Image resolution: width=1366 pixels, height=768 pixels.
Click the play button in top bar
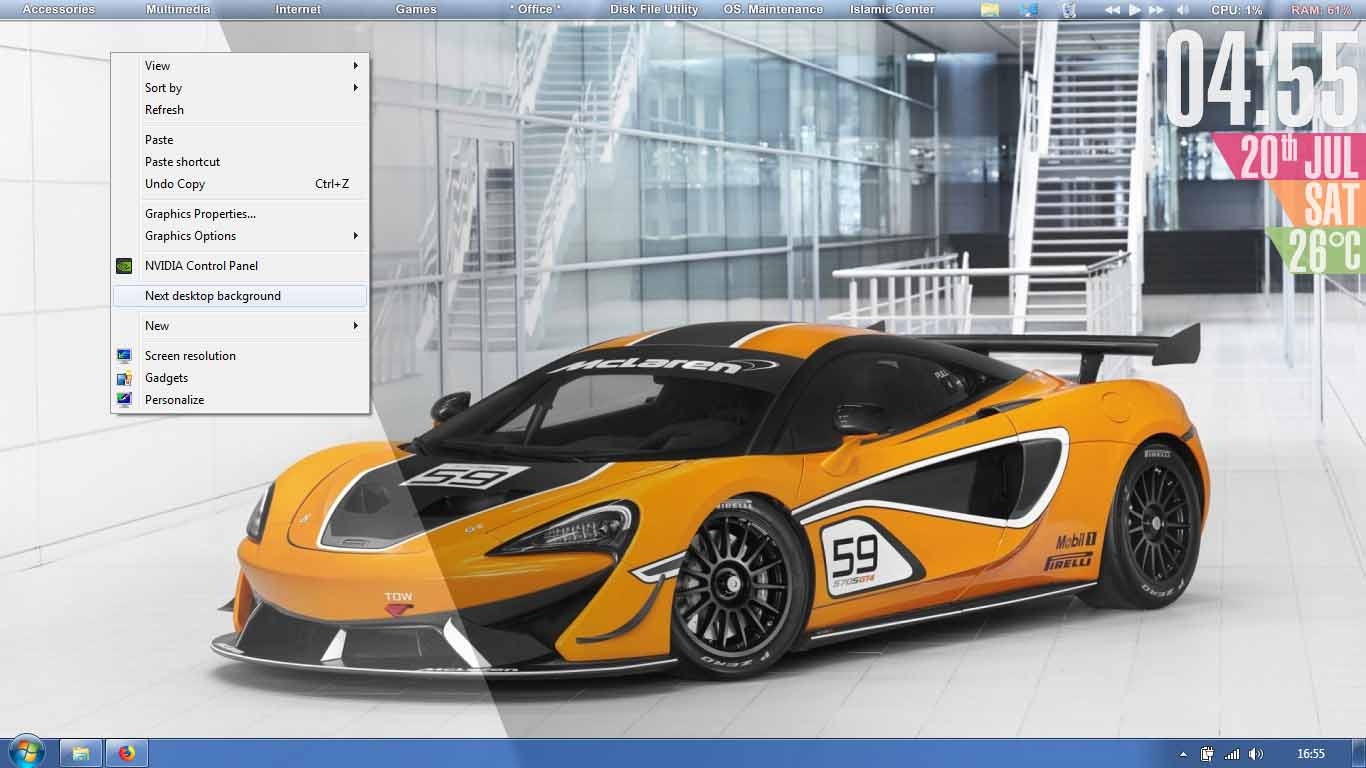click(1135, 9)
